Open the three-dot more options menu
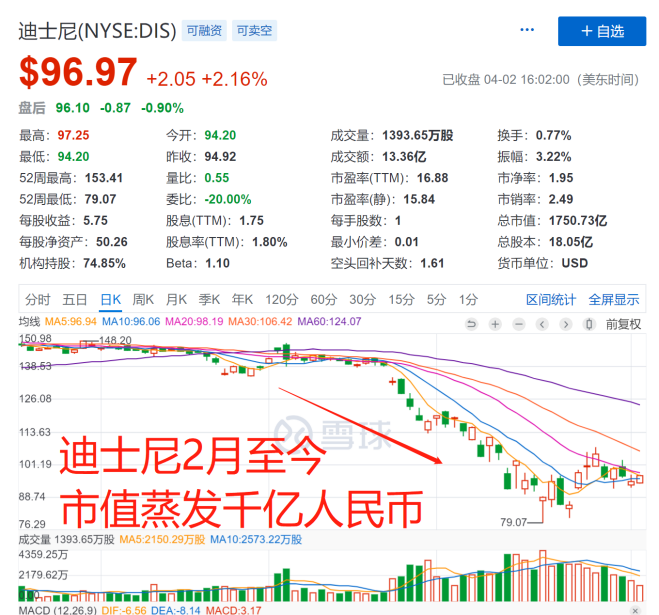 527,30
